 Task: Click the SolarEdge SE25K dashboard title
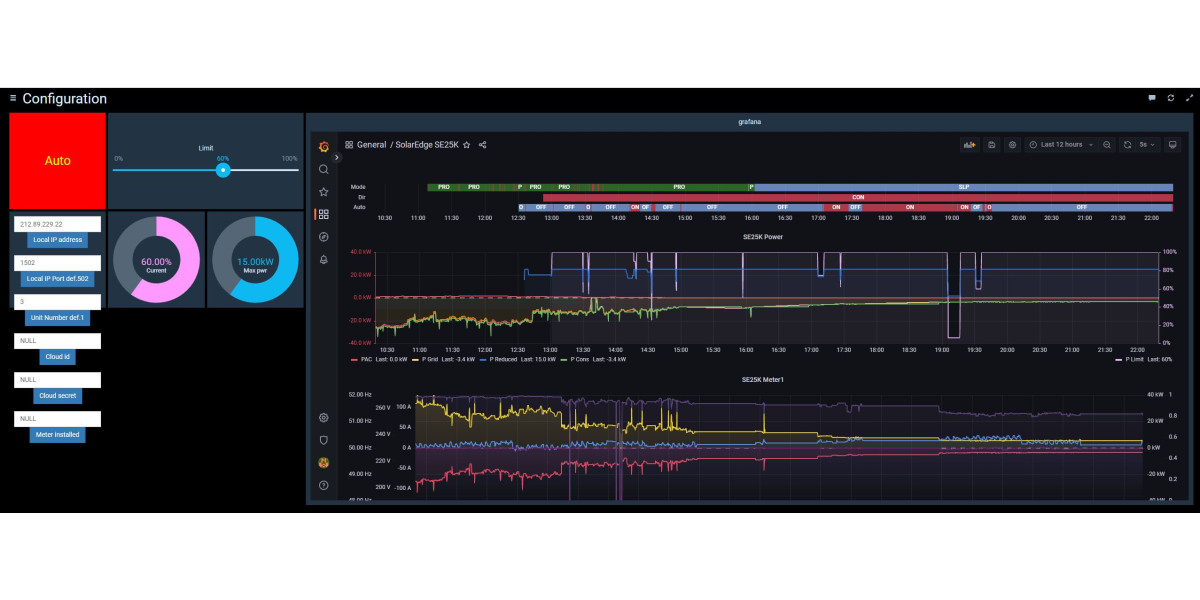coord(427,145)
